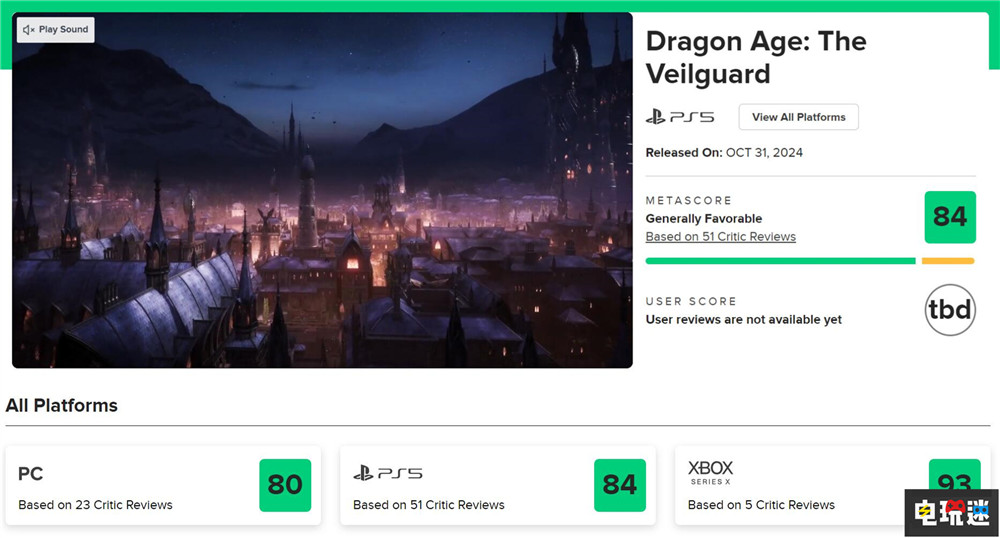Click the yellow mixed reviews bar segment

[947, 261]
